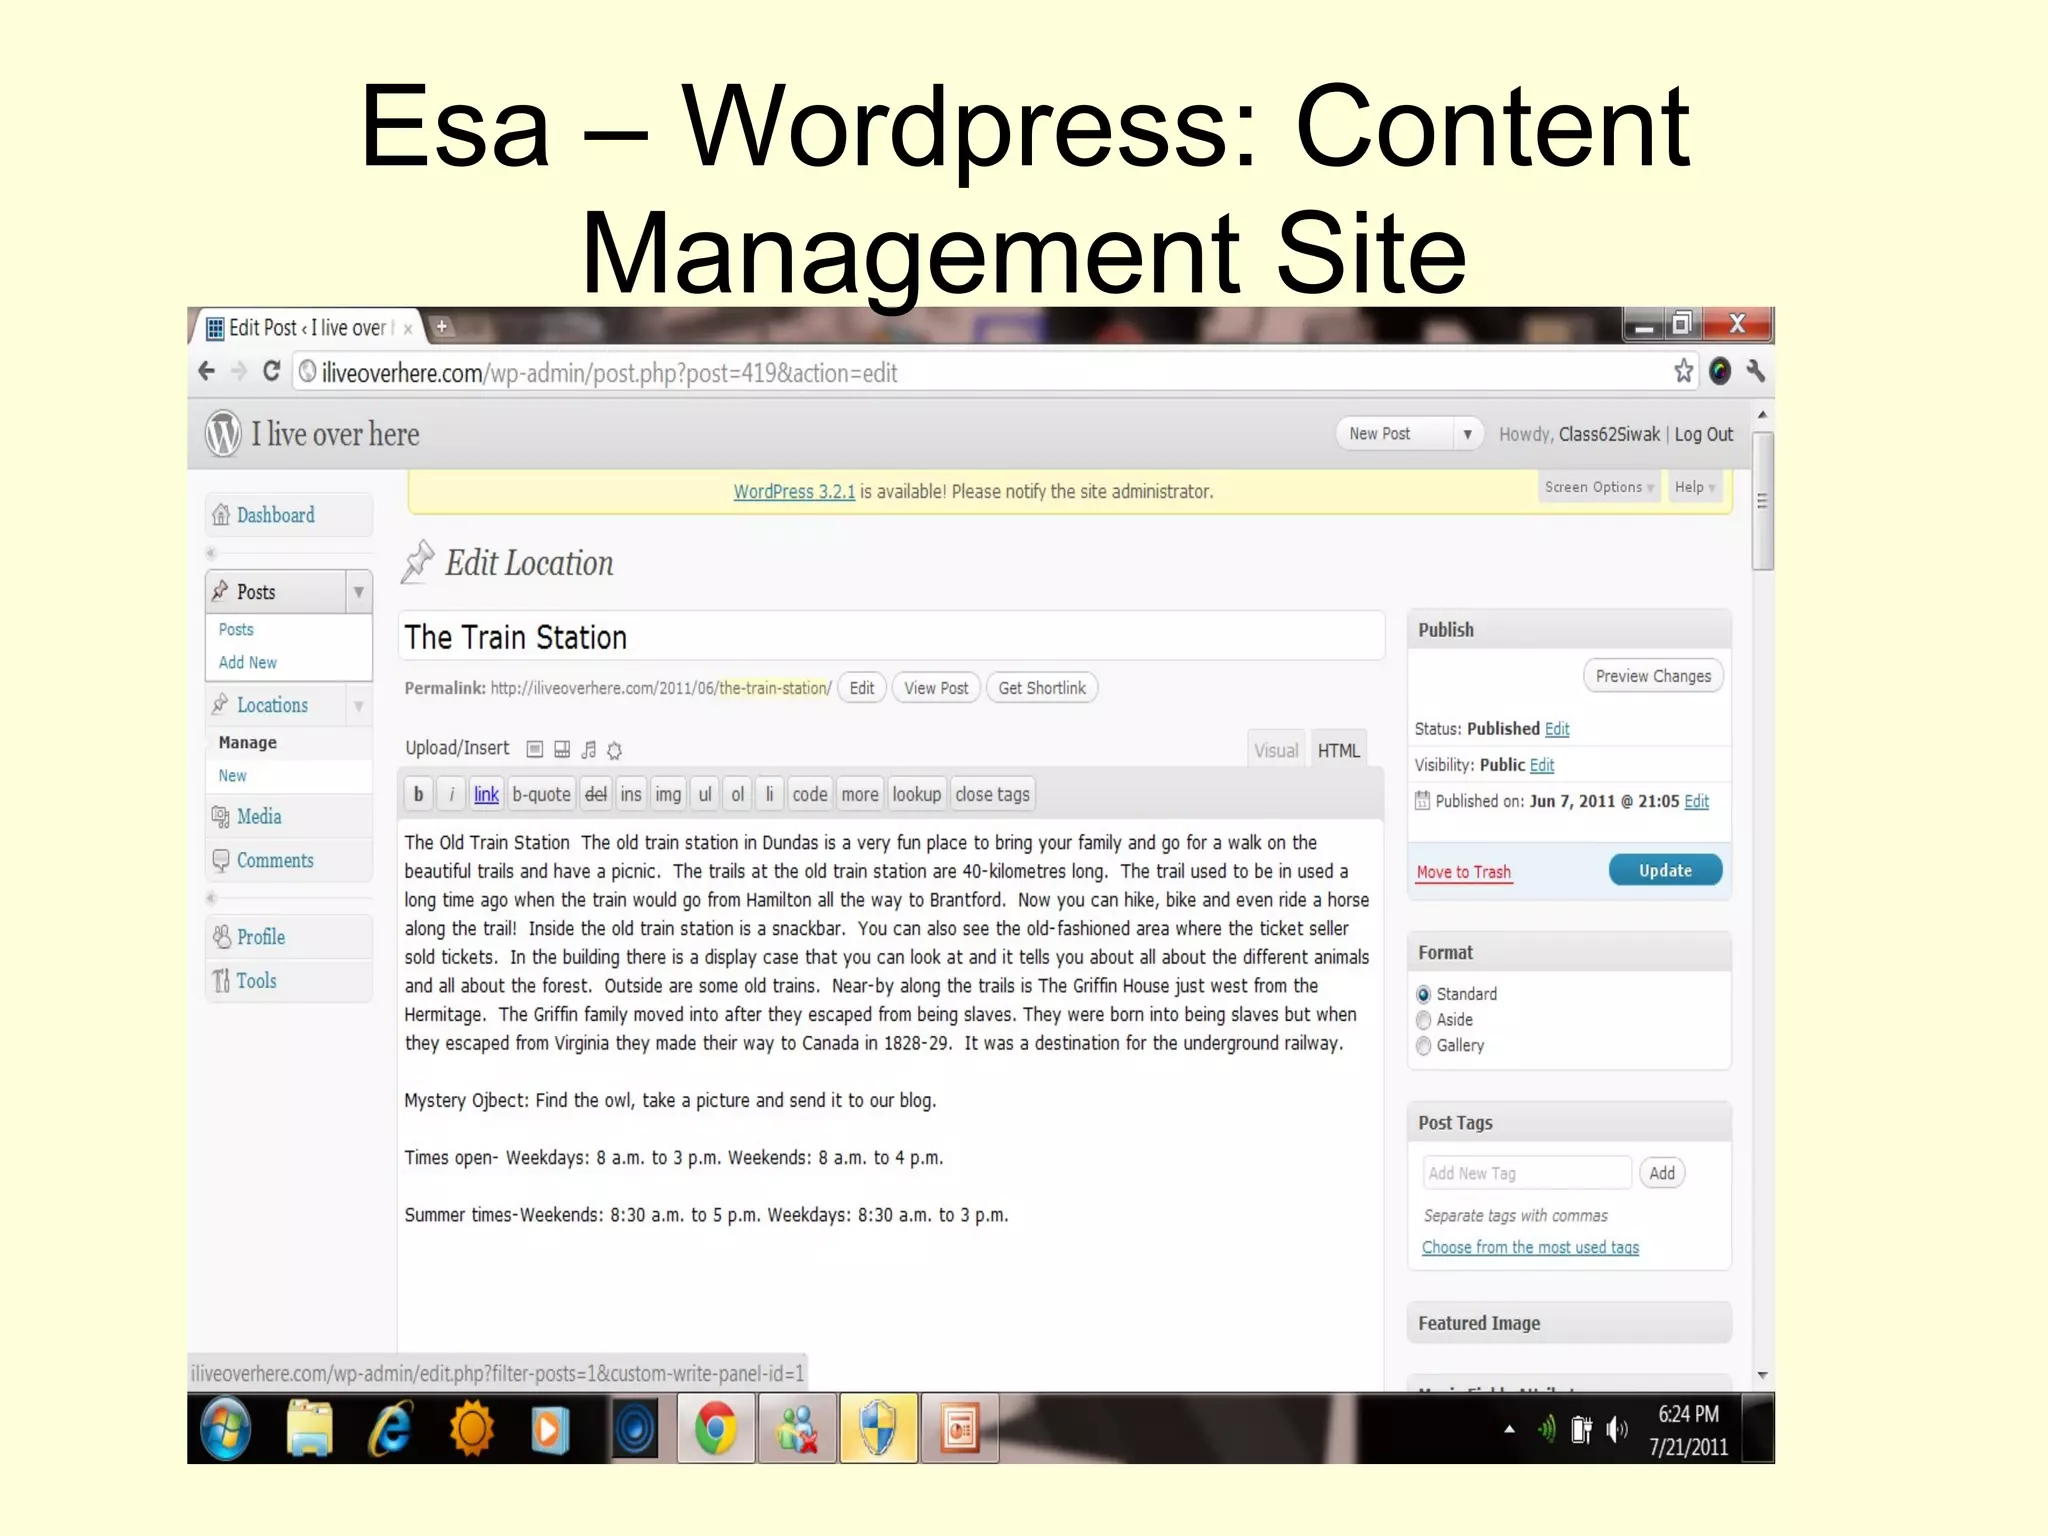Click the Add New Tag input field
Screen dimensions: 2048x1536
[x=1527, y=1173]
